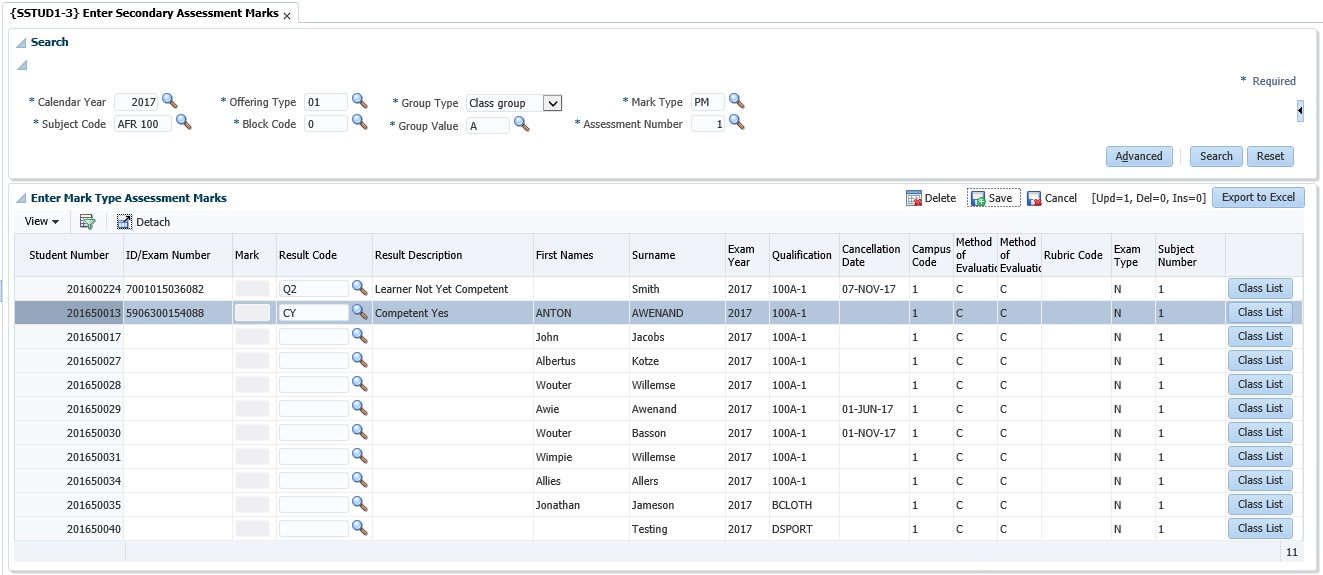The image size is (1323, 575).
Task: Click the Assessment Number lookup magnifier
Action: [736, 122]
